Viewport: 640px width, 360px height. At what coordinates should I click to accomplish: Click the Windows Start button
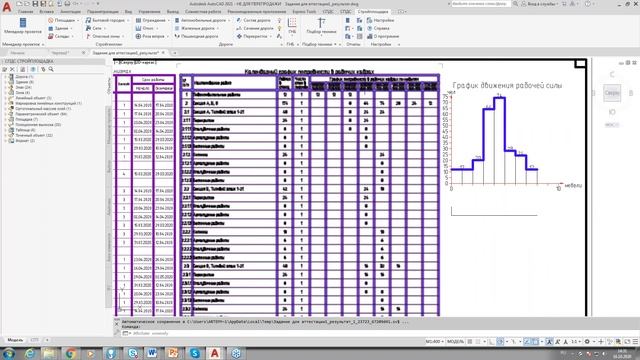coord(8,353)
